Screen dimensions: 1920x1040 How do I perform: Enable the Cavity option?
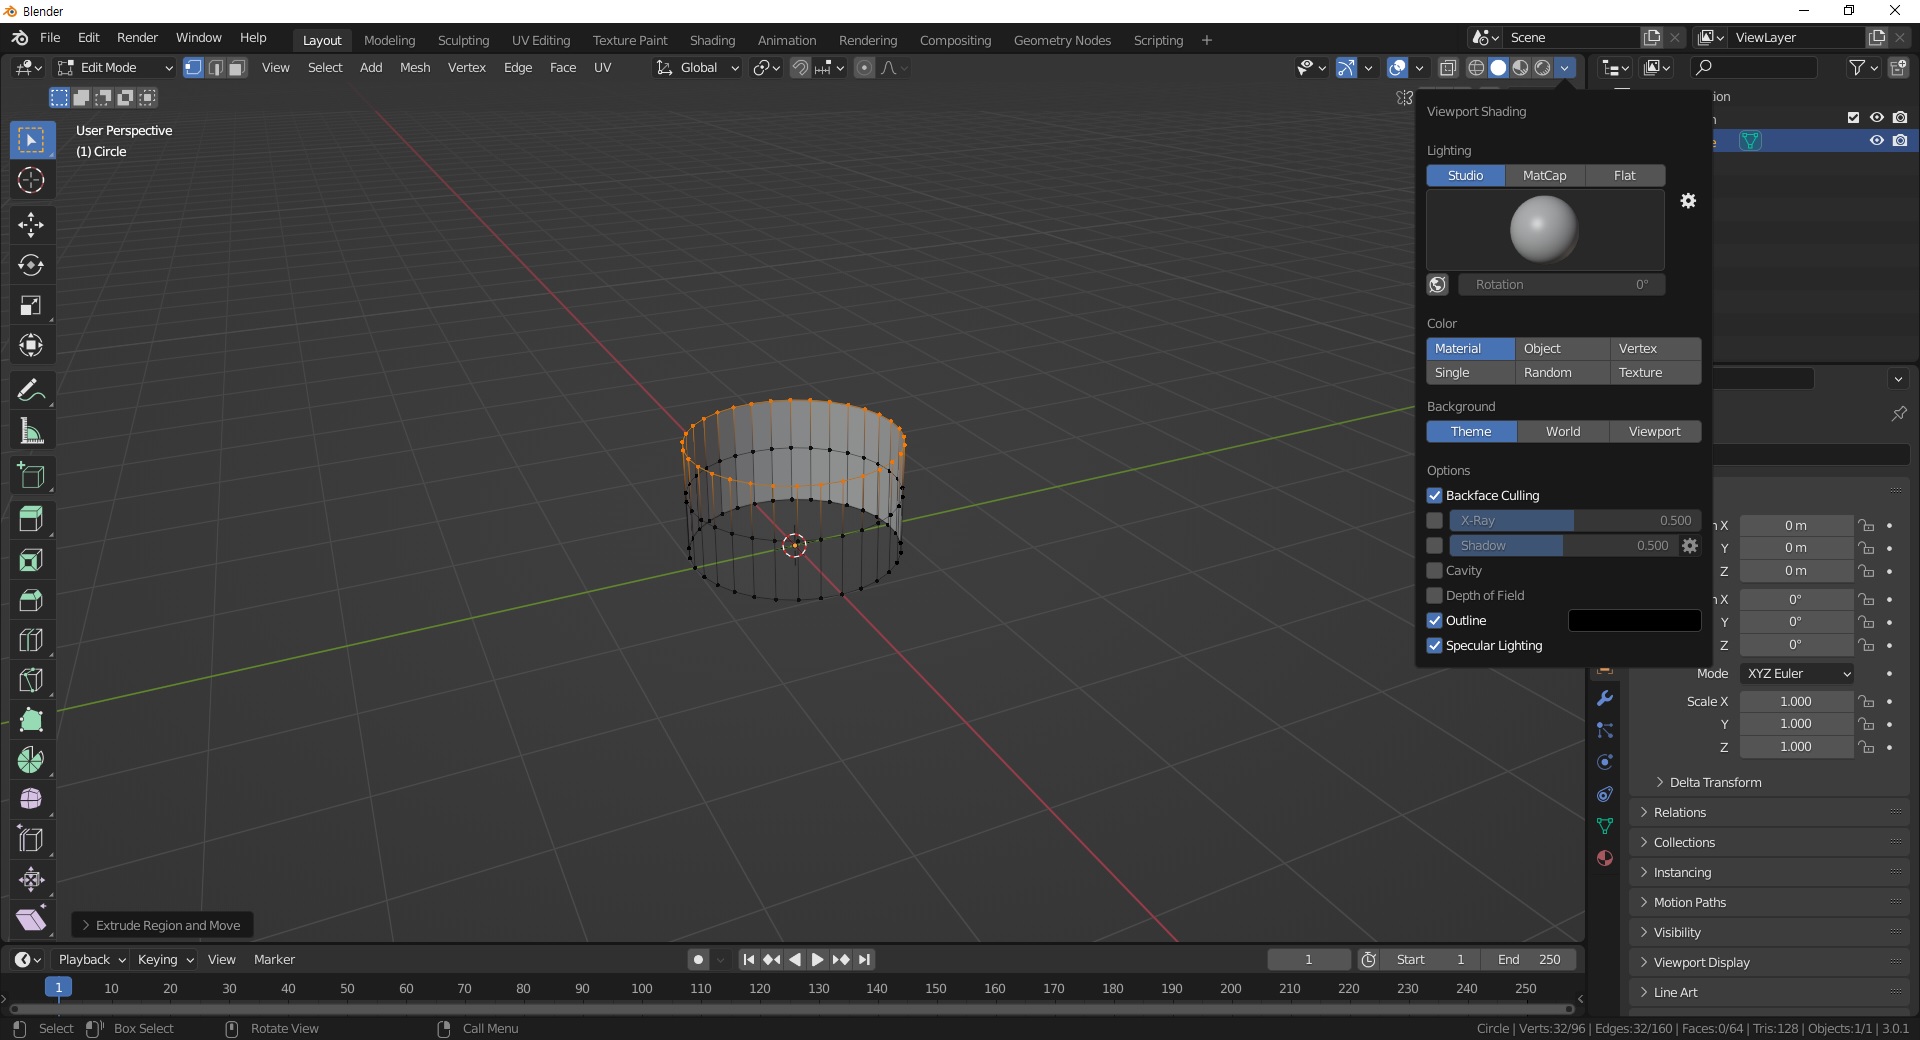[1435, 571]
